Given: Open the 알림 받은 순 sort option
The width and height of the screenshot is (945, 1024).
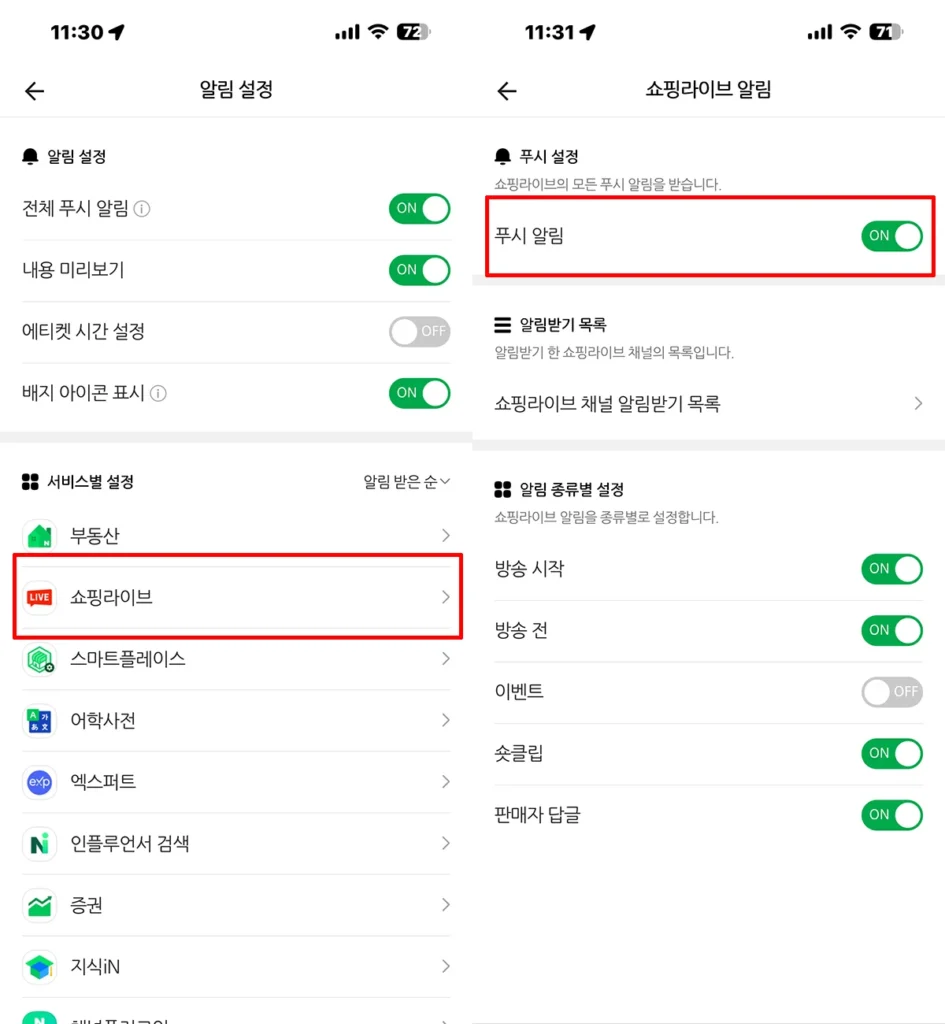Looking at the screenshot, I should pos(407,481).
